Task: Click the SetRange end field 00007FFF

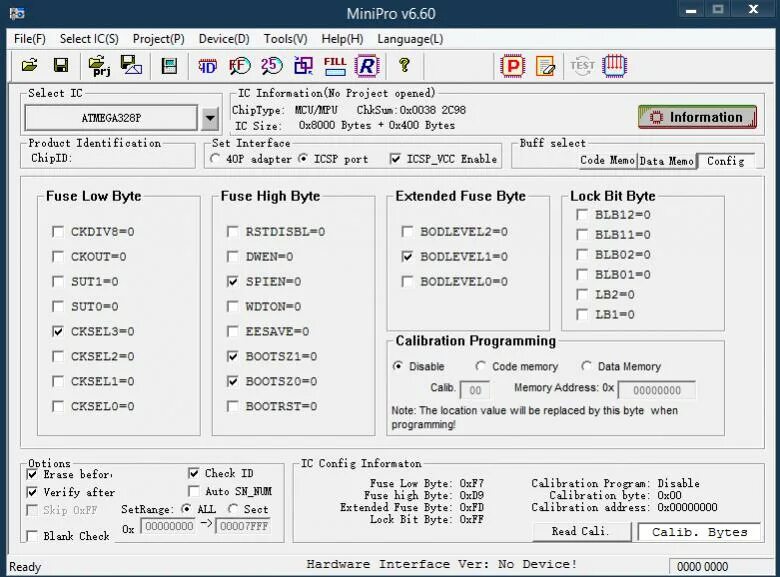Action: click(x=244, y=526)
